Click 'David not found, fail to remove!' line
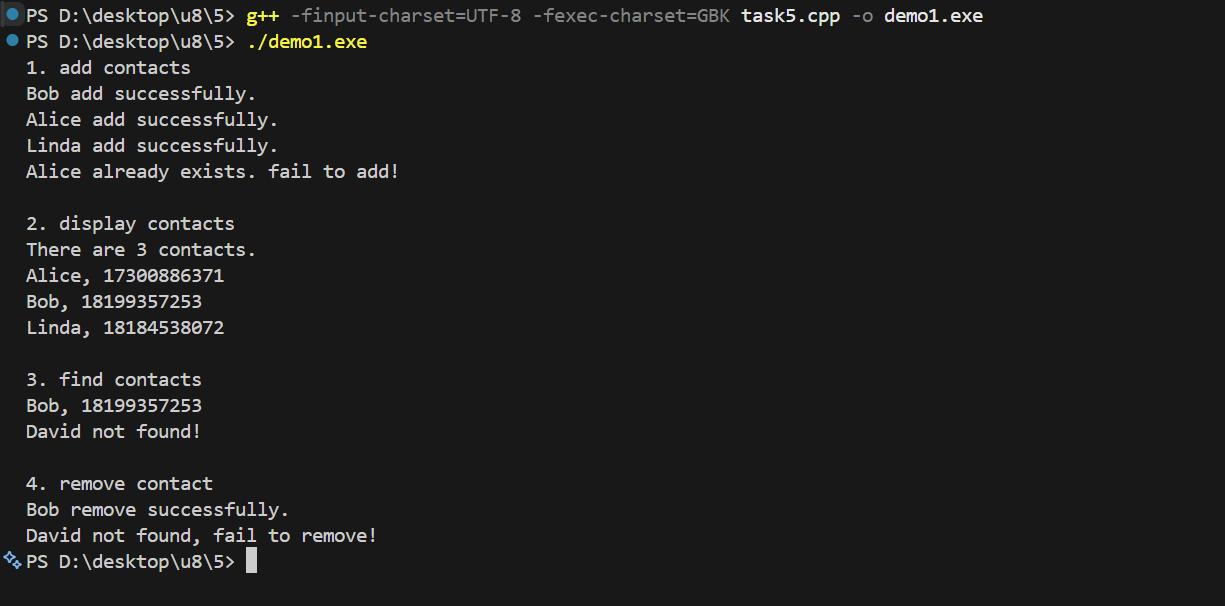 click(201, 536)
